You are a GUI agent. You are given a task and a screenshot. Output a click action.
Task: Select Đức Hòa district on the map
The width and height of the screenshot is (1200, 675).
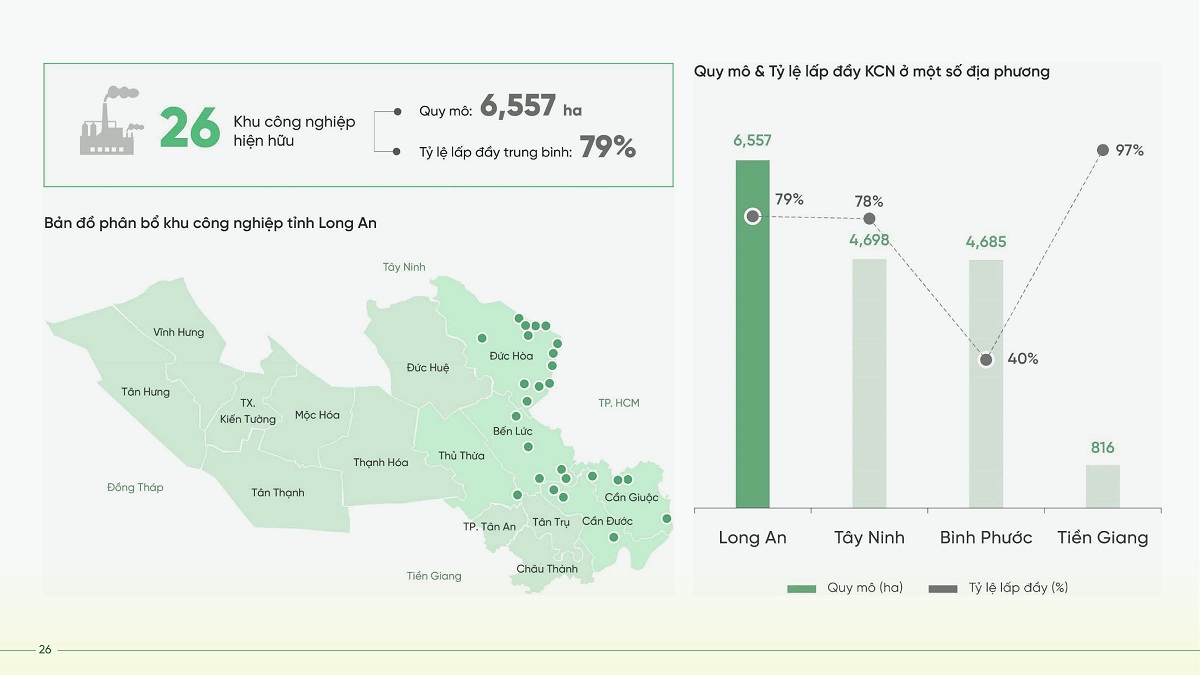pos(511,356)
